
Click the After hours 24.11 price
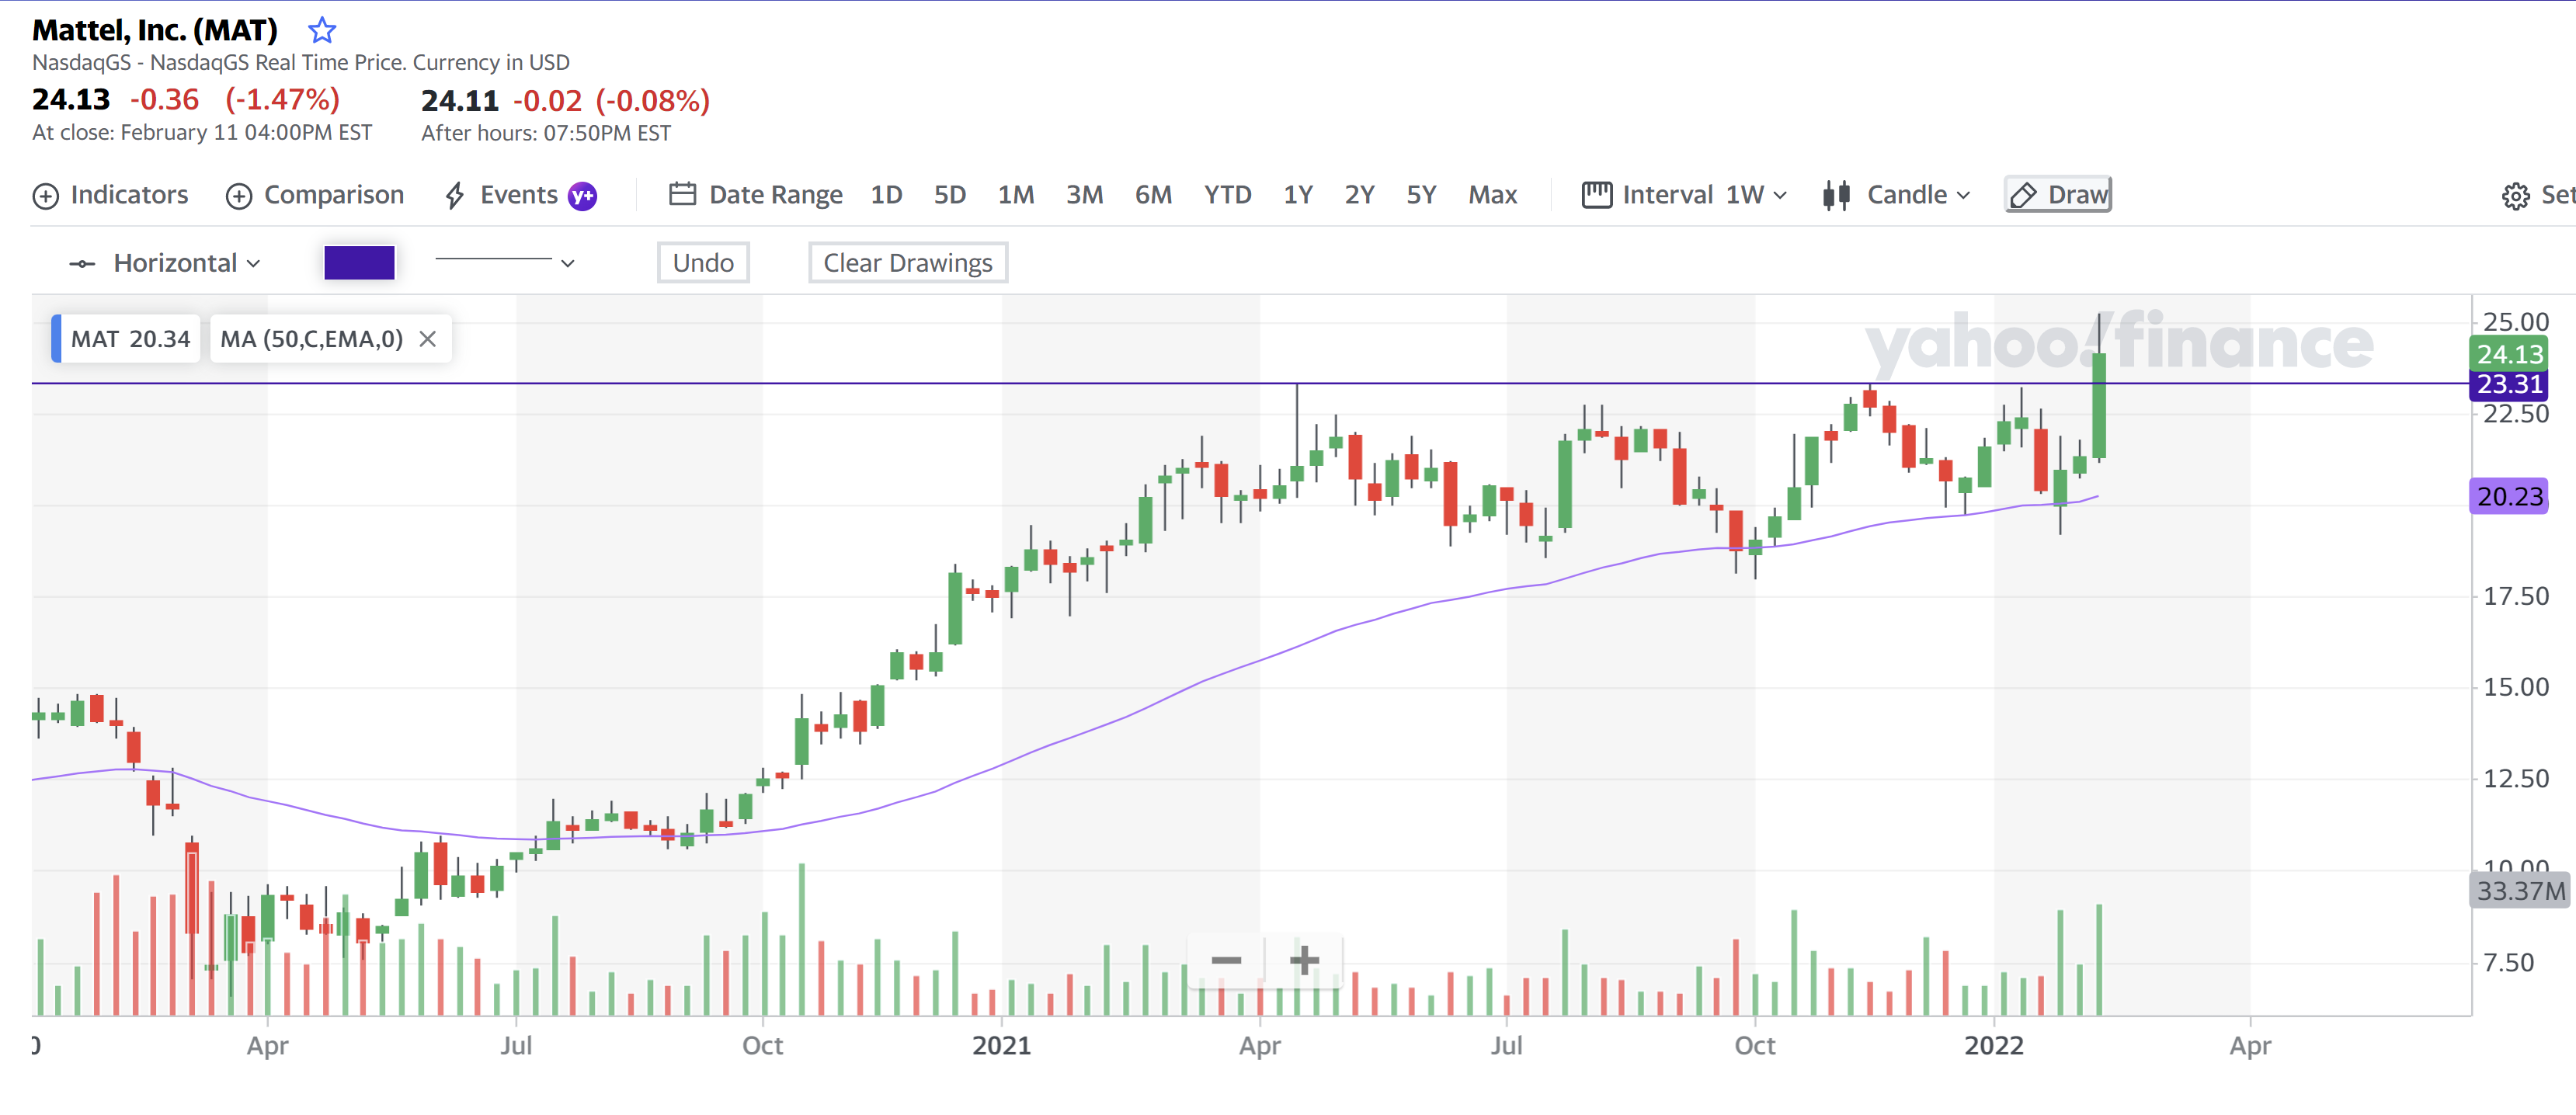460,101
